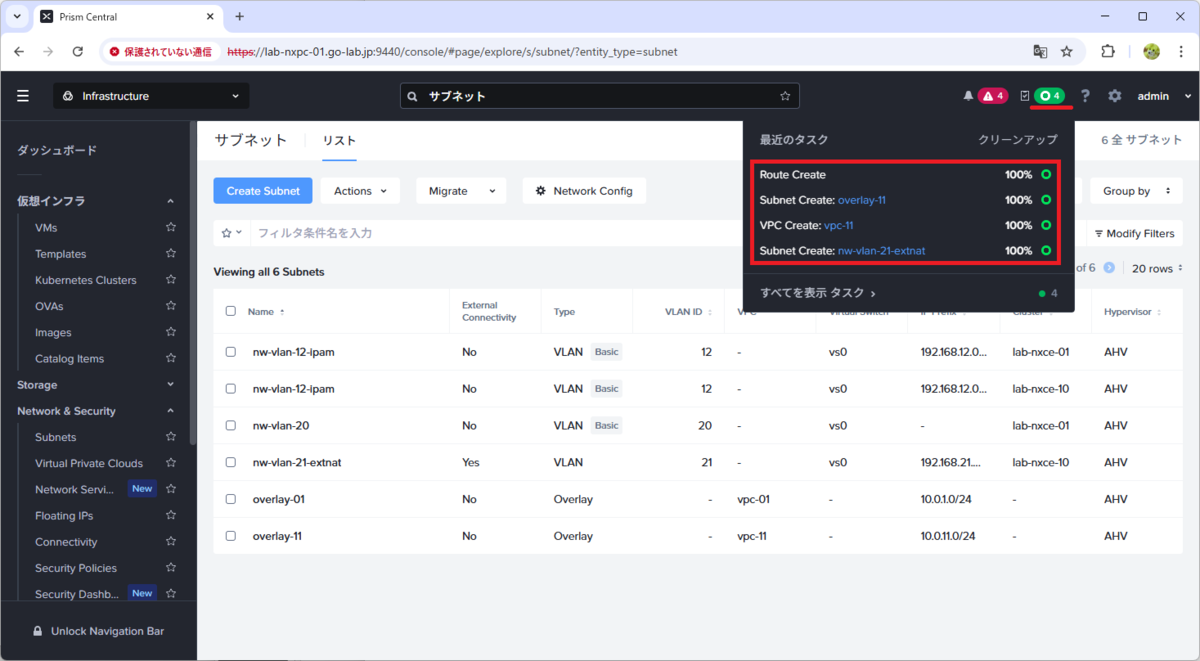
Task: Click すべてを表示 タスク link
Action: coord(818,293)
